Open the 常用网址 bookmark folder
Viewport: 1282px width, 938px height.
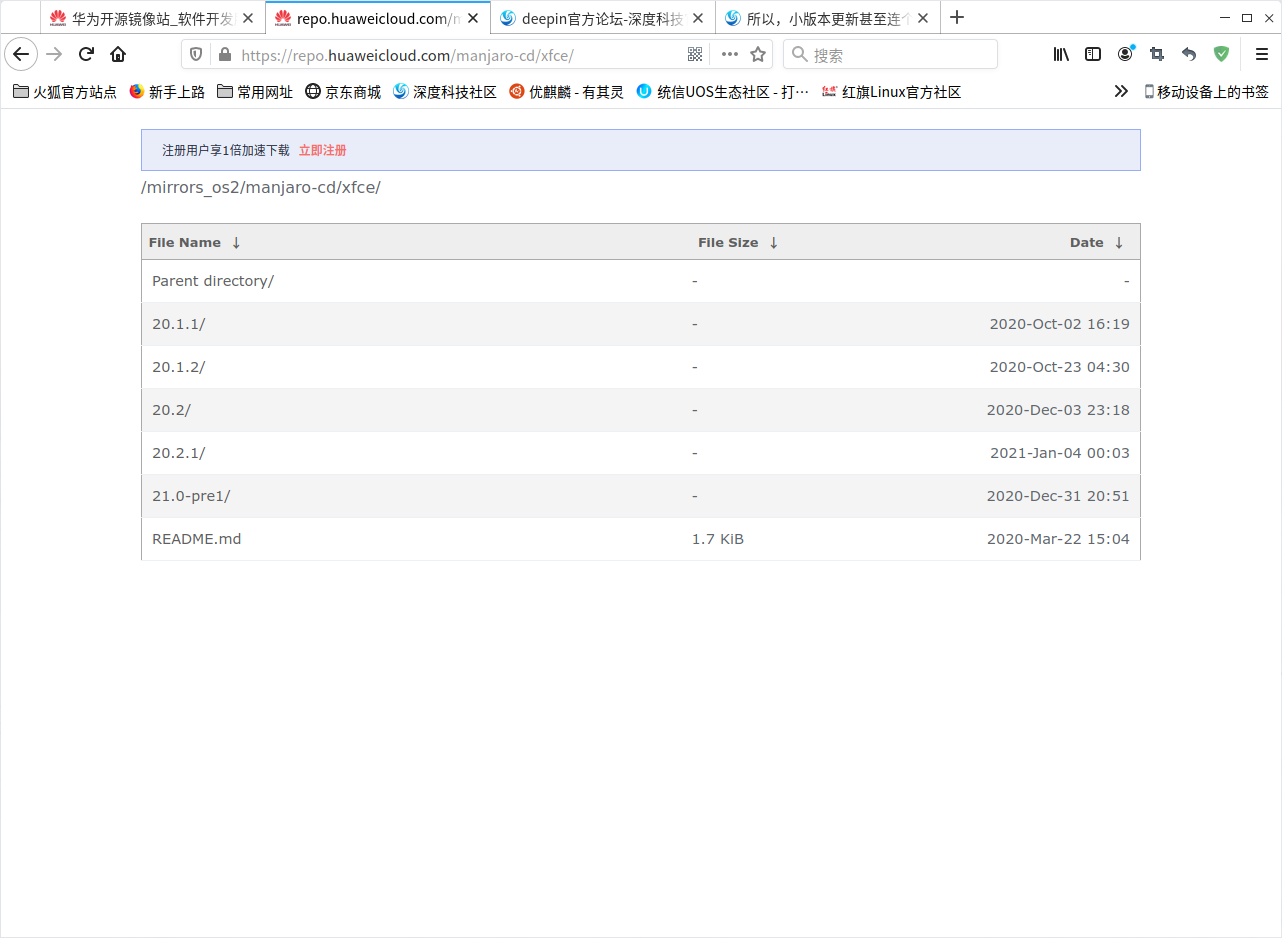255,92
